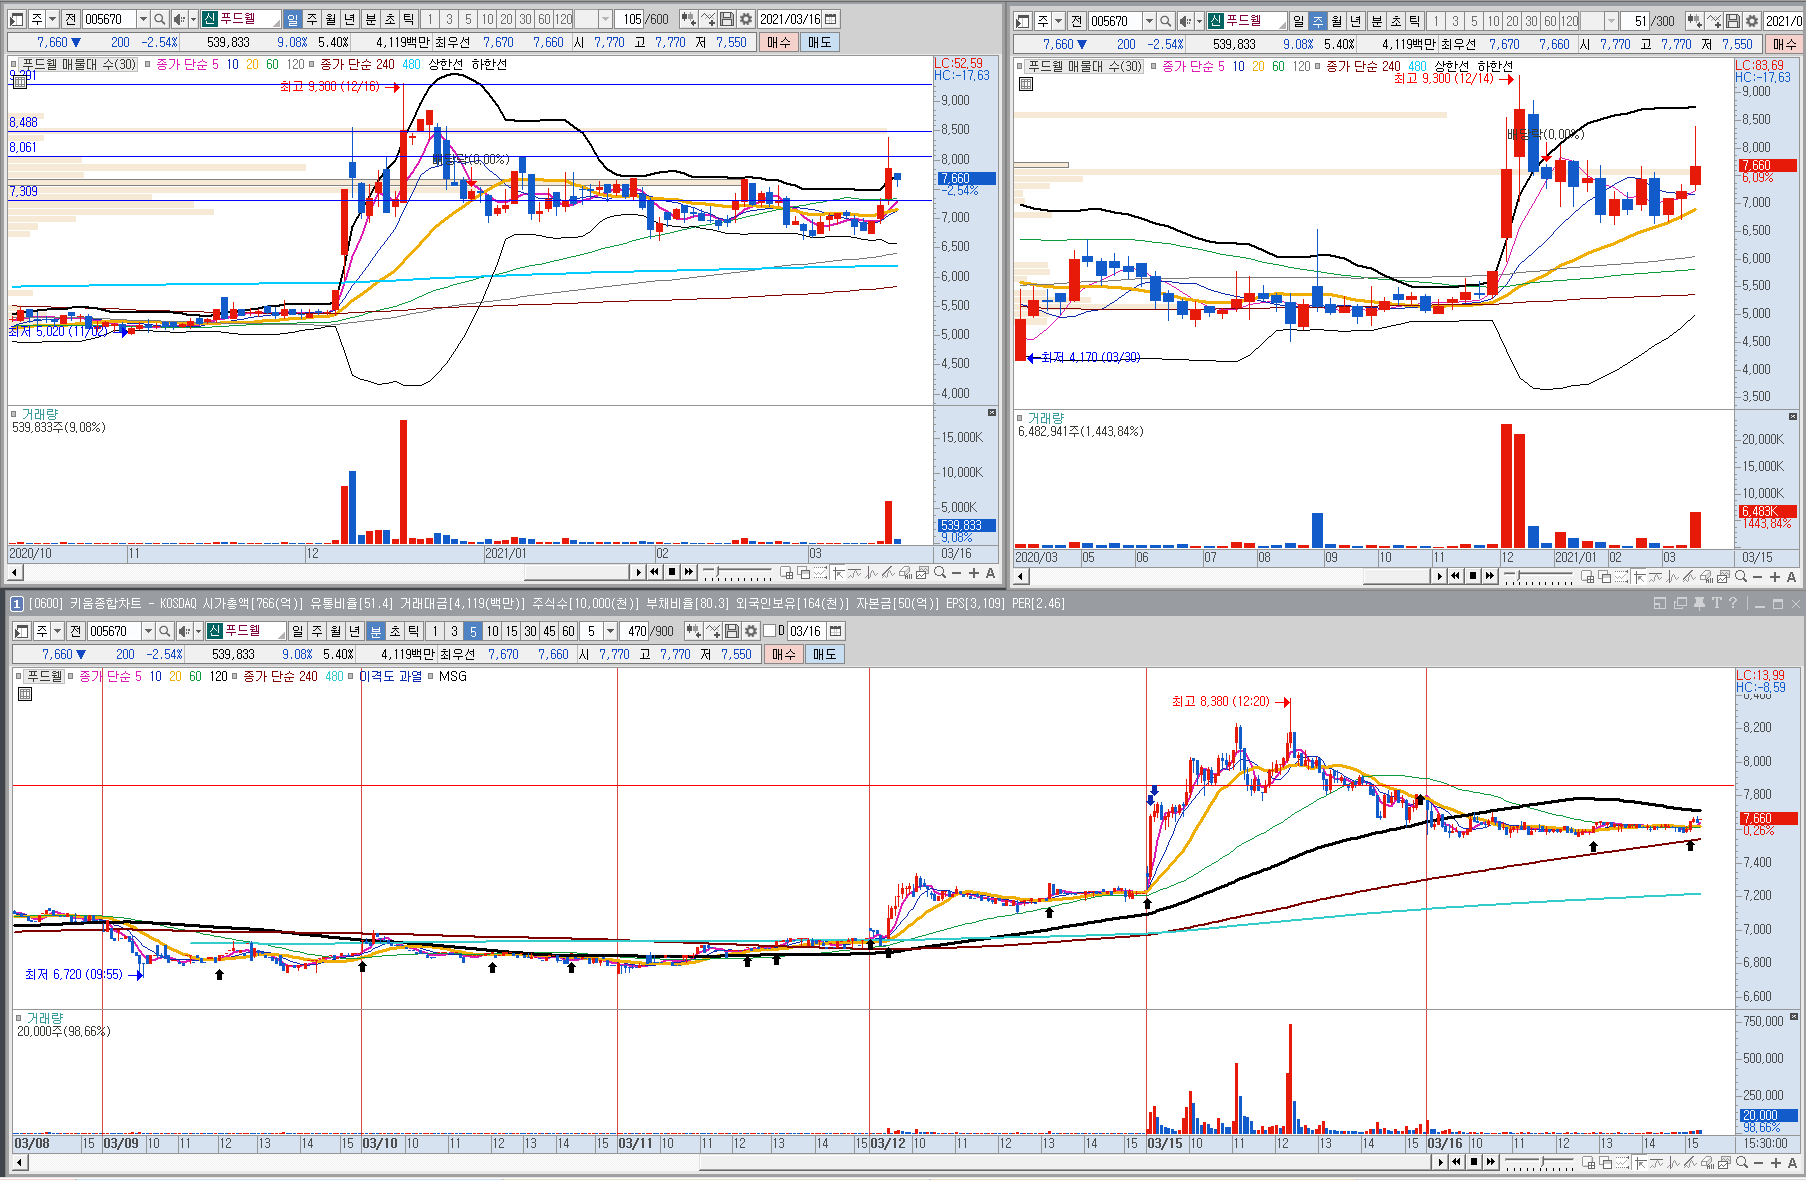Click 종가 단순 moving average label in weekly chart
This screenshot has width=1806, height=1180.
[x=1185, y=66]
